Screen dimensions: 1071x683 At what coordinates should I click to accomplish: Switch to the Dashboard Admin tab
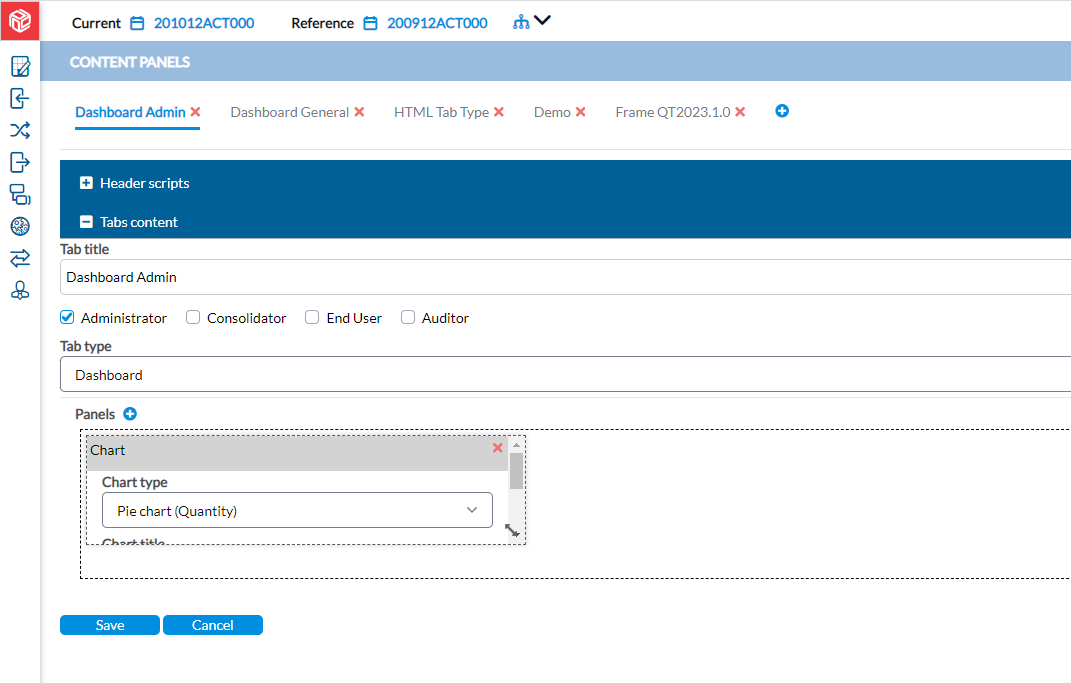click(130, 112)
